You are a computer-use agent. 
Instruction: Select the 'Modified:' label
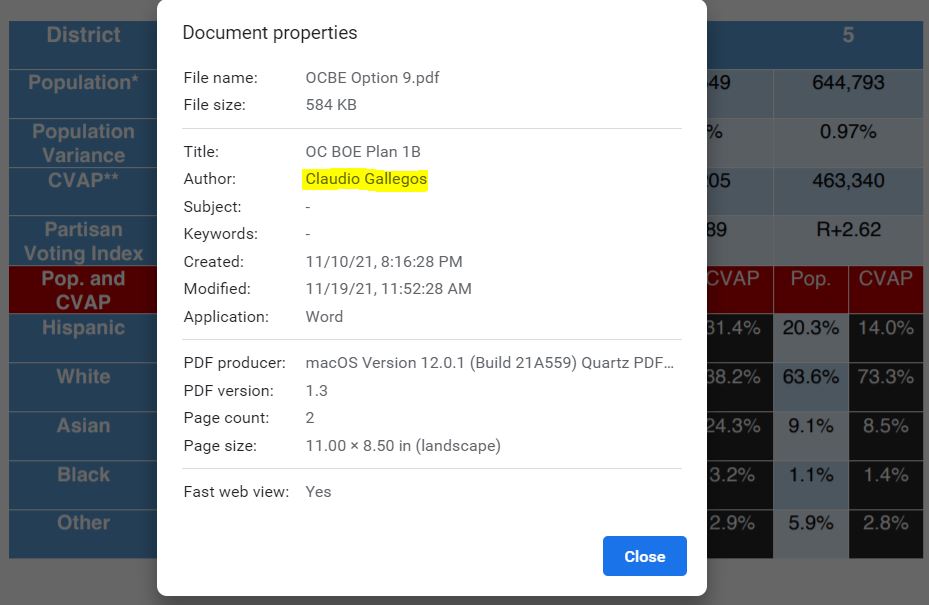[x=217, y=289]
